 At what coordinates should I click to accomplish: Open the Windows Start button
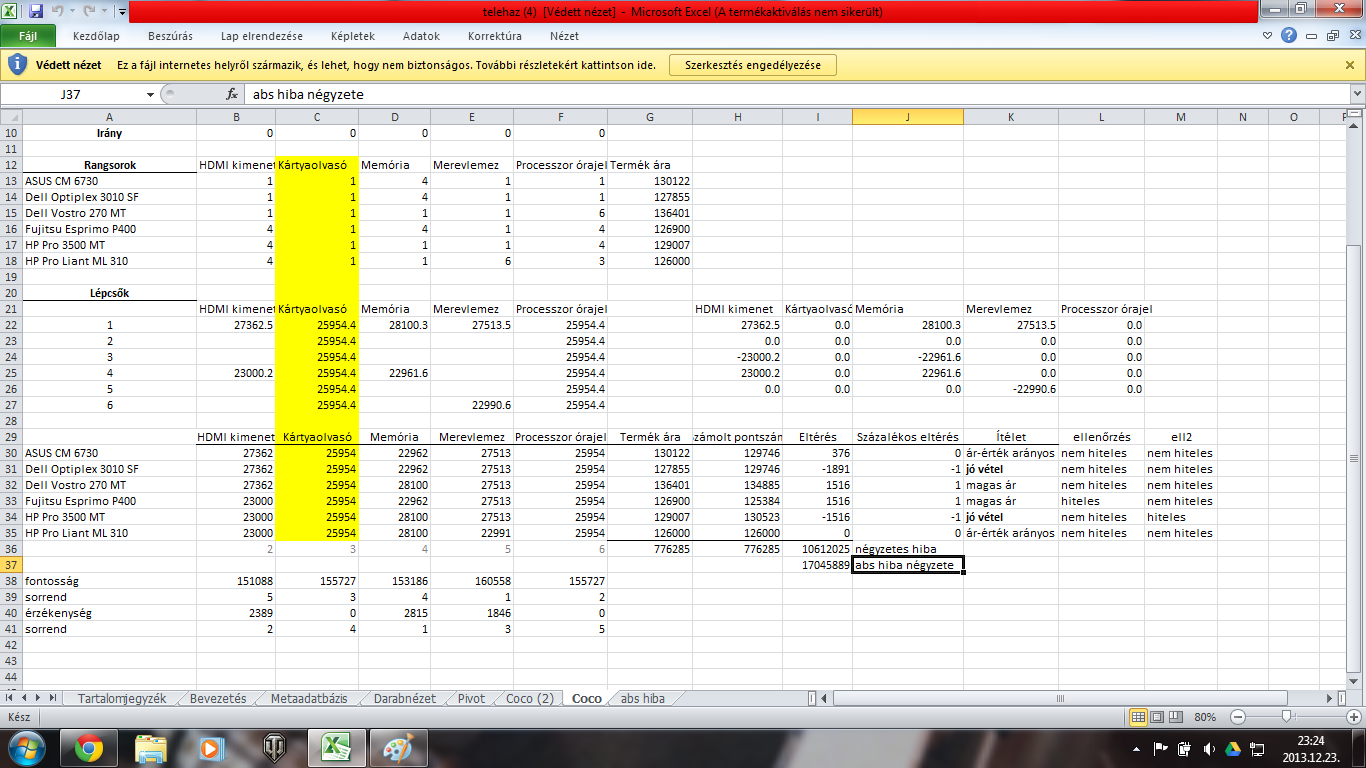[x=27, y=747]
